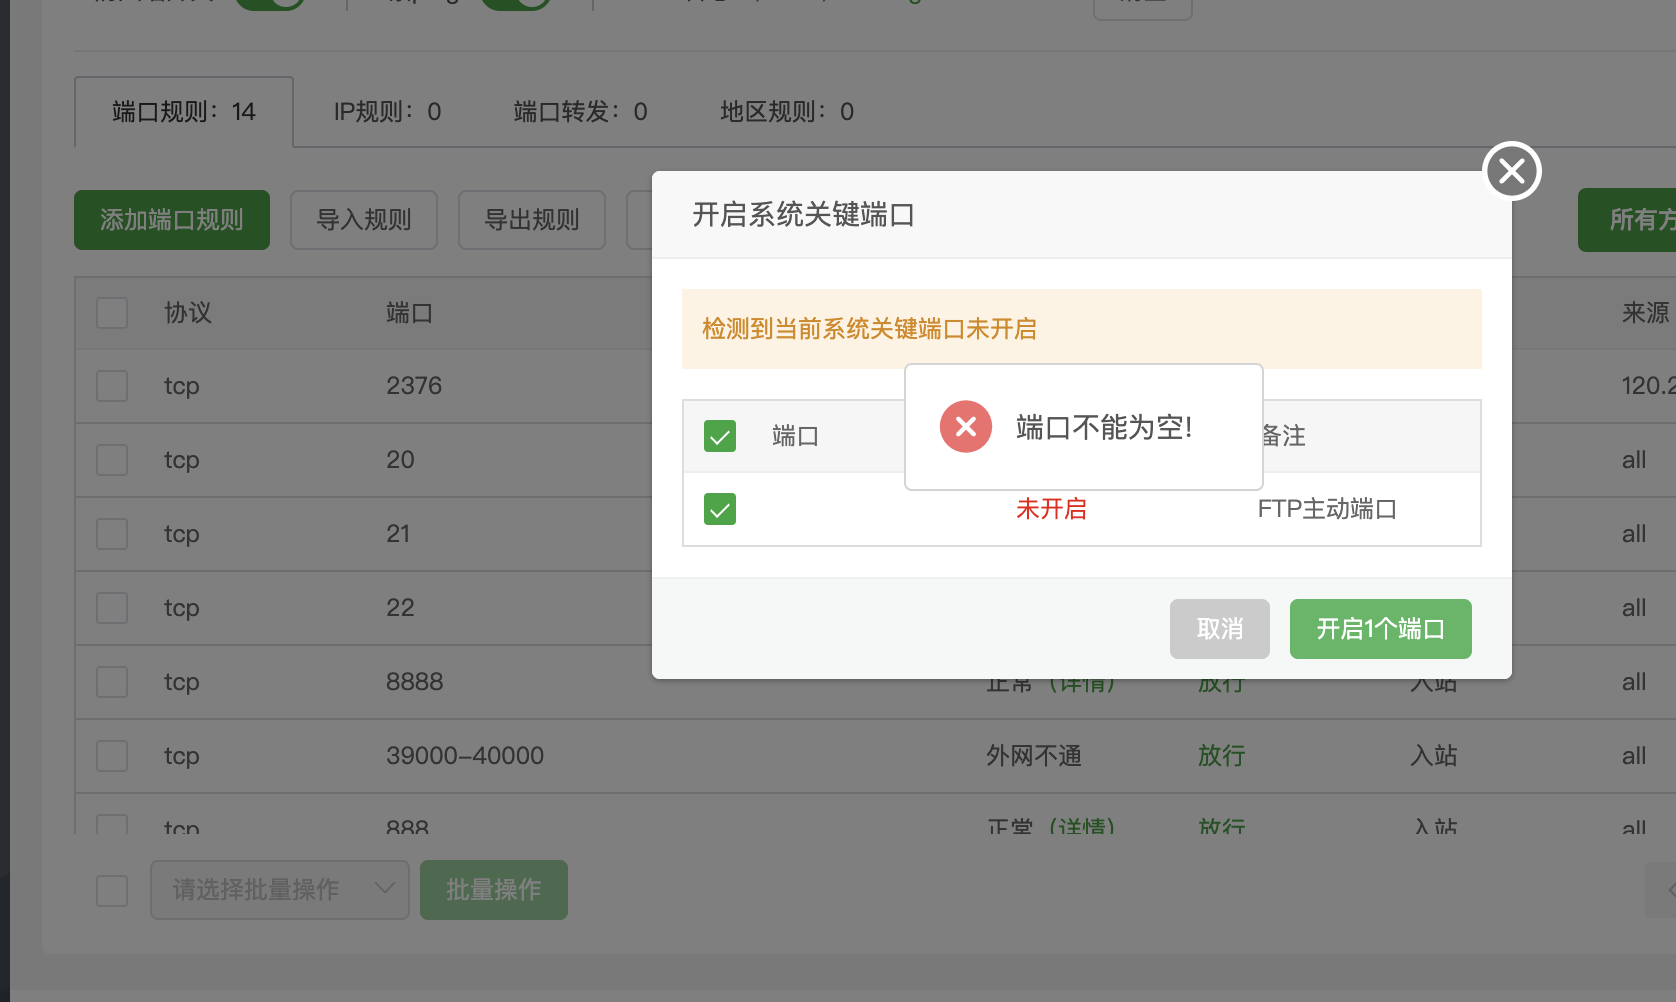Click the dialog title 开启系统关键端口

click(x=804, y=215)
